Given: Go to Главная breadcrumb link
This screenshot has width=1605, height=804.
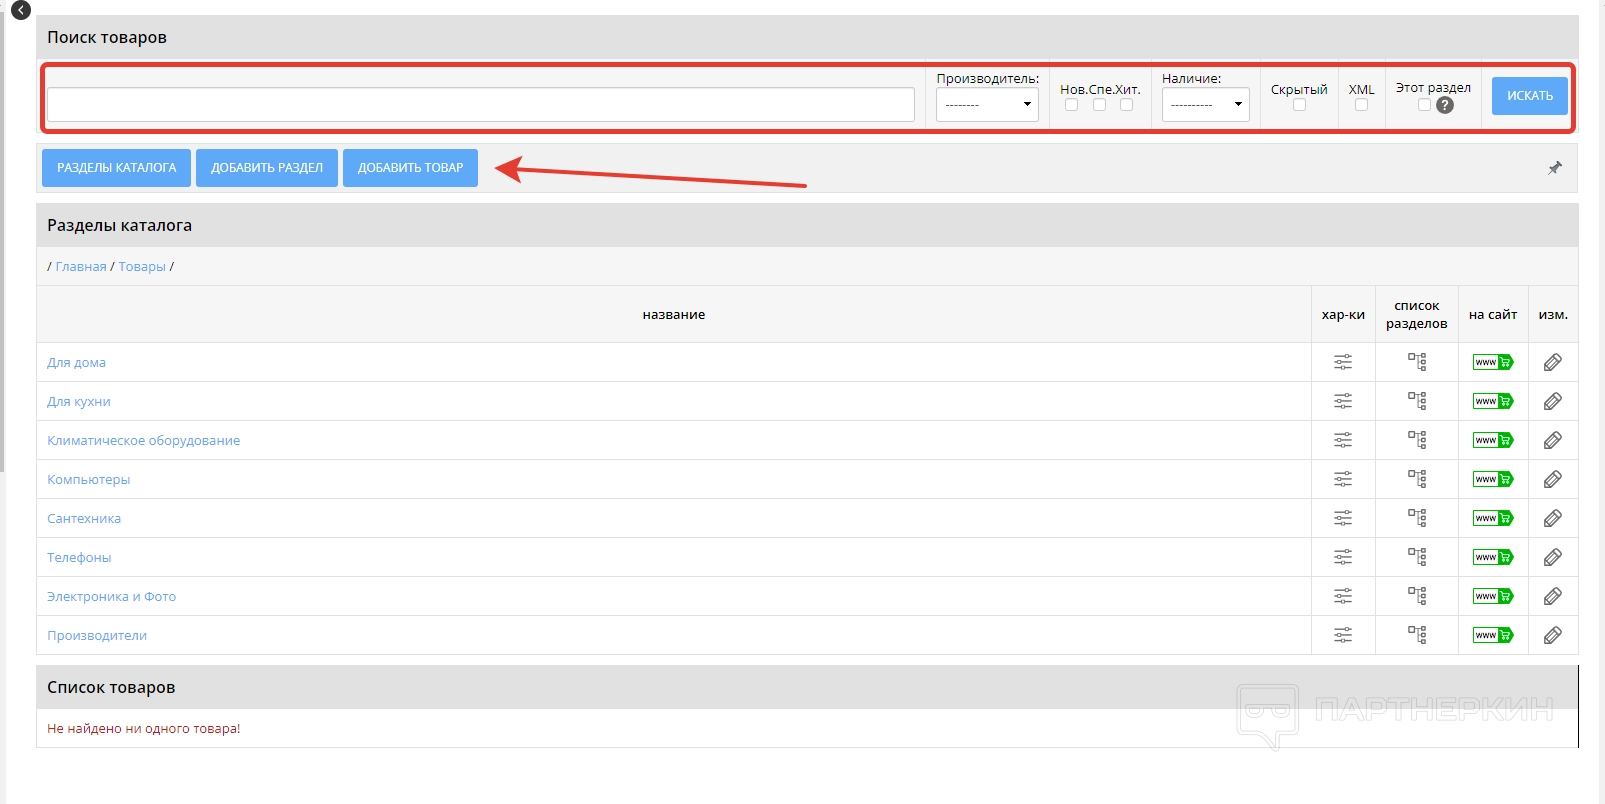Looking at the screenshot, I should [x=81, y=267].
